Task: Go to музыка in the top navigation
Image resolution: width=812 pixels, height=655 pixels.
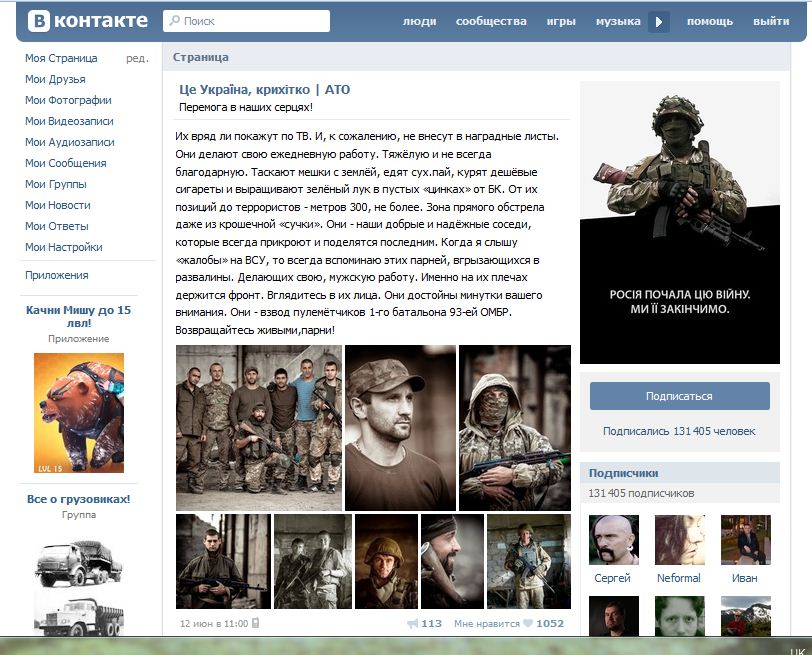Action: click(x=618, y=21)
